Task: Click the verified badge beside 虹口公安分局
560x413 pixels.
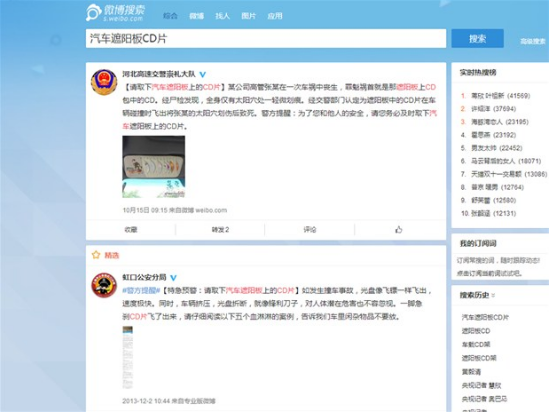Action: click(173, 277)
